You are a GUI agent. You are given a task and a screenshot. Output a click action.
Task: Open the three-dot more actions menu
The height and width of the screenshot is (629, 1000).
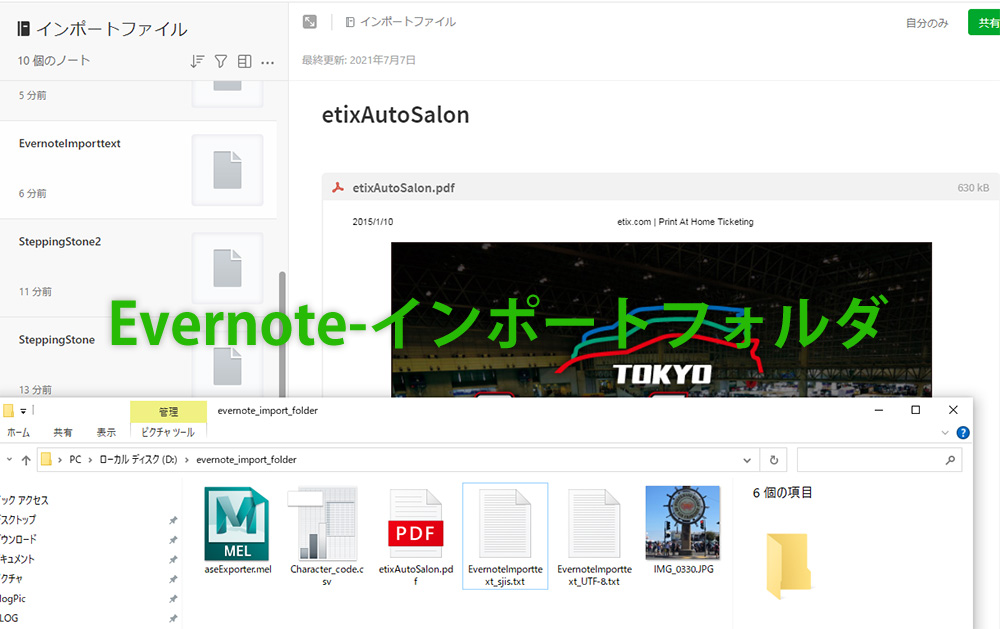coord(267,62)
